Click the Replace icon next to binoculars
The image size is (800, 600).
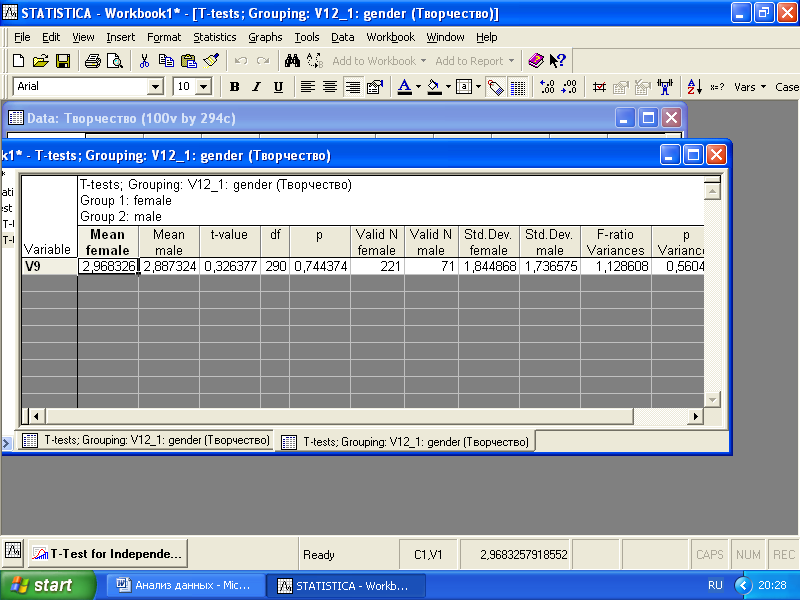(315, 61)
